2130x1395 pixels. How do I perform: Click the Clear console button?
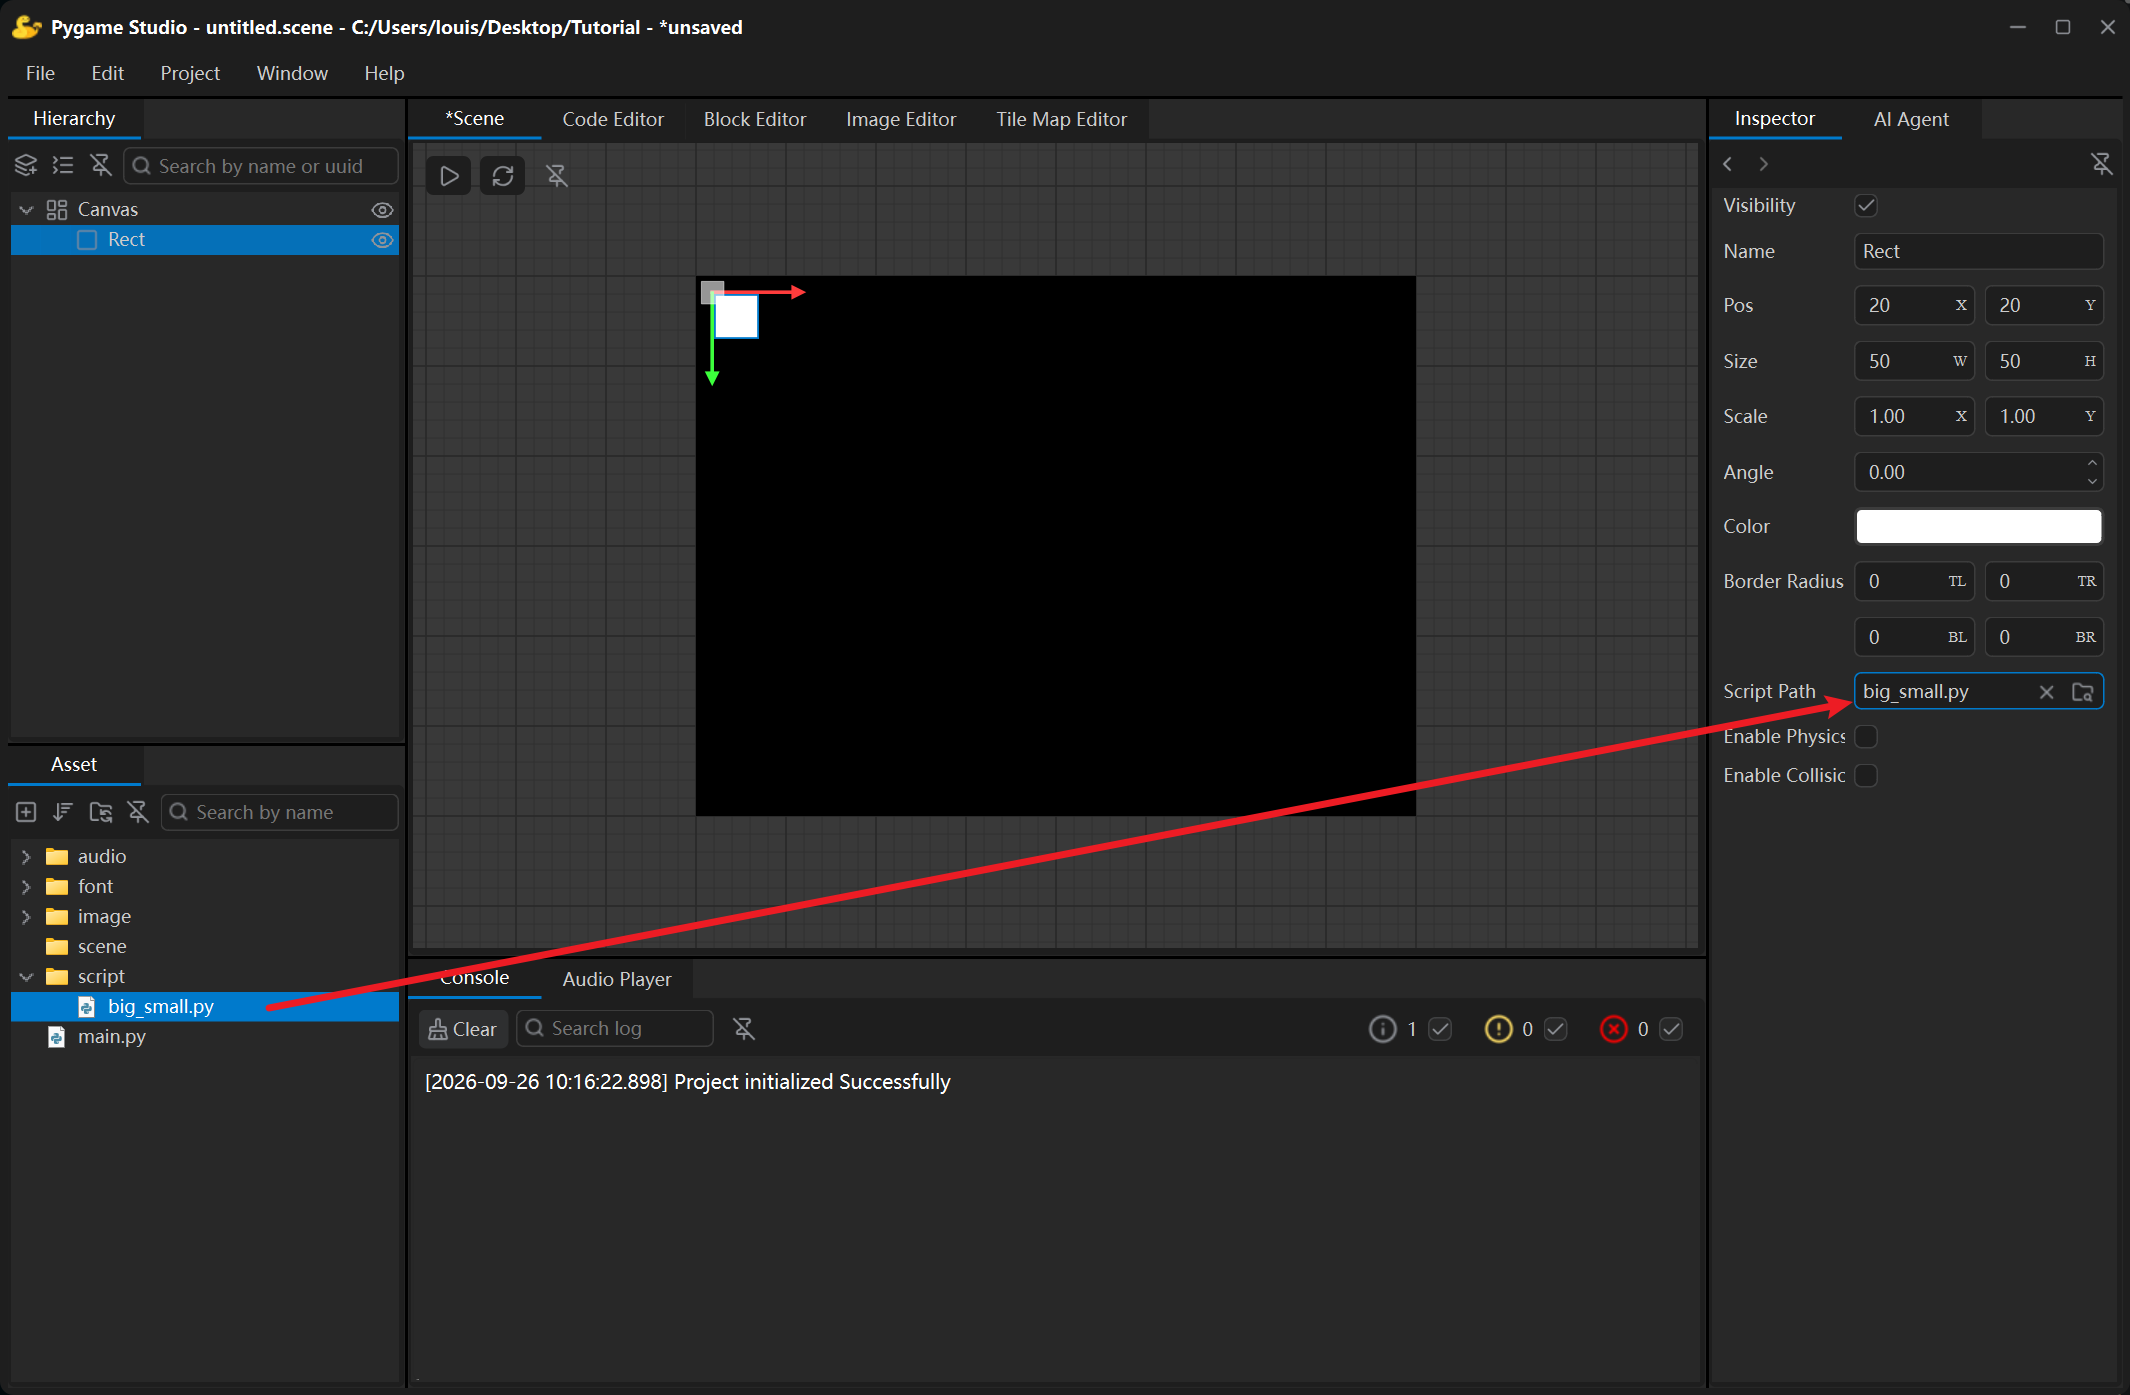(x=463, y=1029)
